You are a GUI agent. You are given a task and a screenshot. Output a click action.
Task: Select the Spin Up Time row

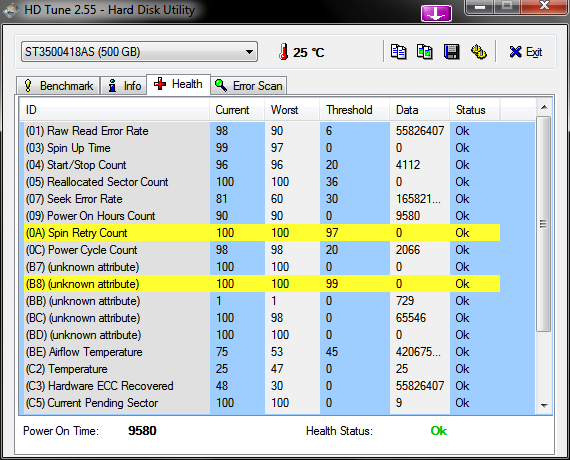(x=263, y=148)
